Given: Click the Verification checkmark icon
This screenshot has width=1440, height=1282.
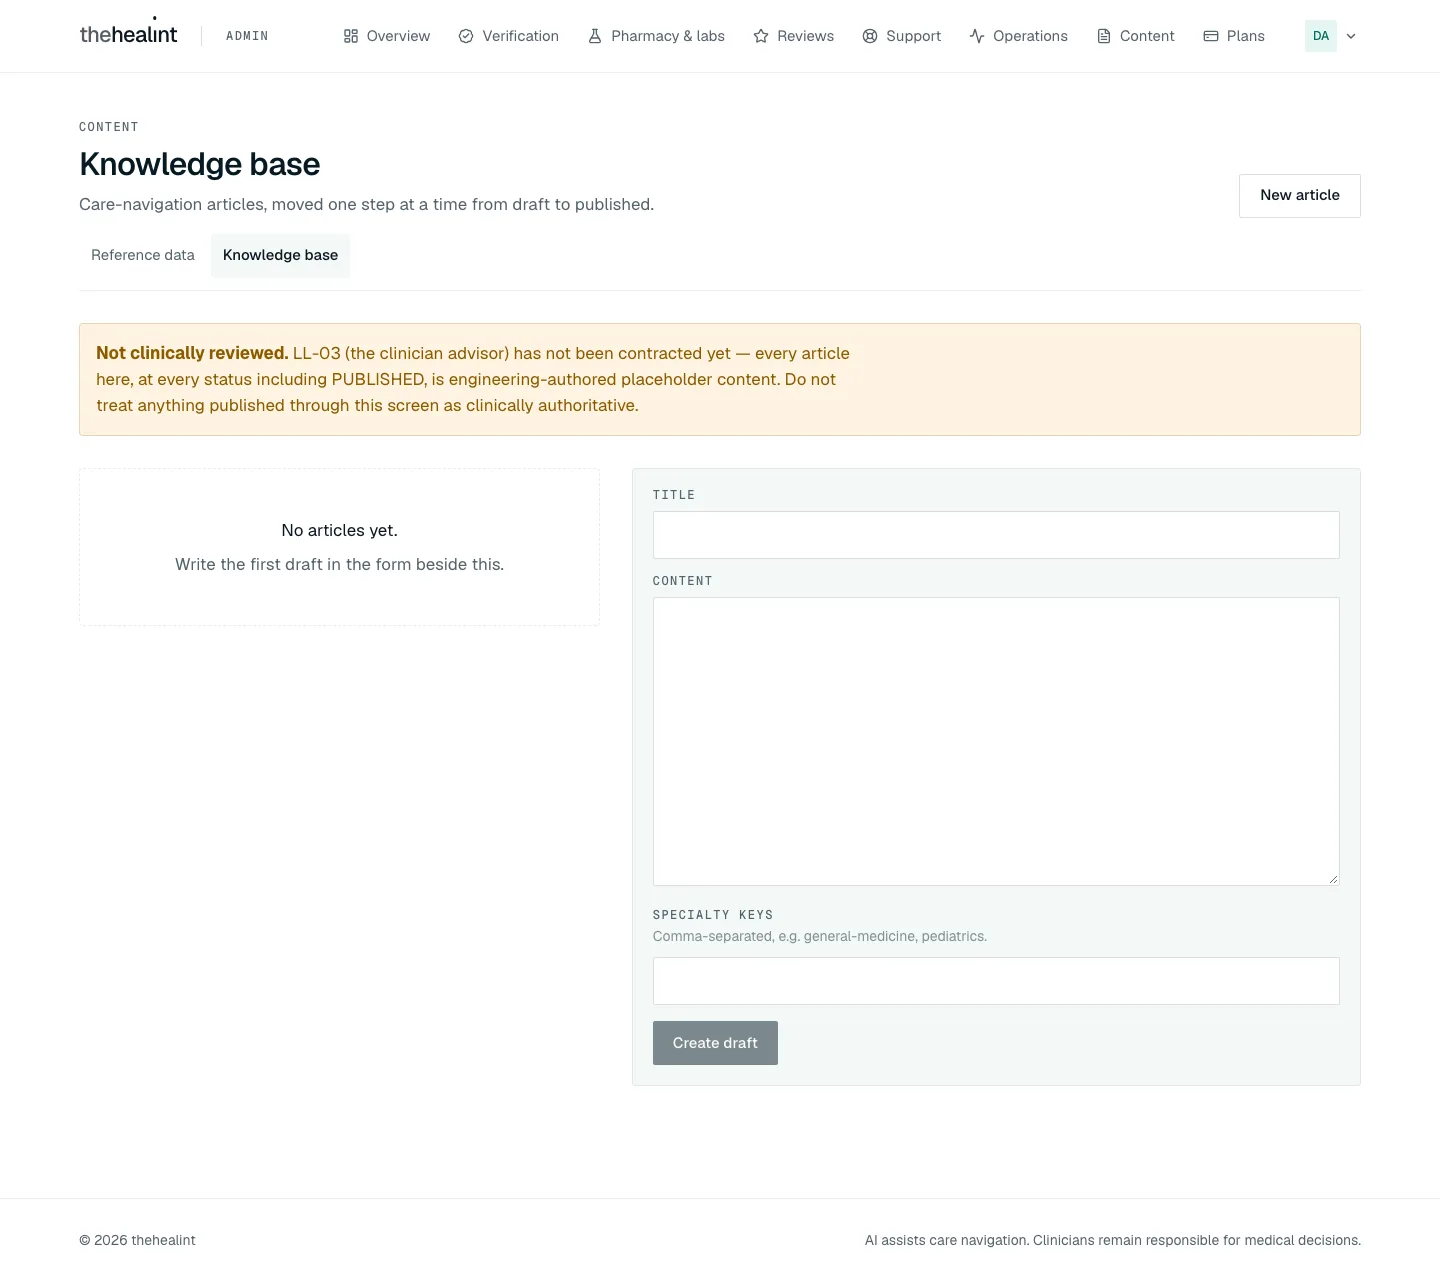Looking at the screenshot, I should point(466,36).
